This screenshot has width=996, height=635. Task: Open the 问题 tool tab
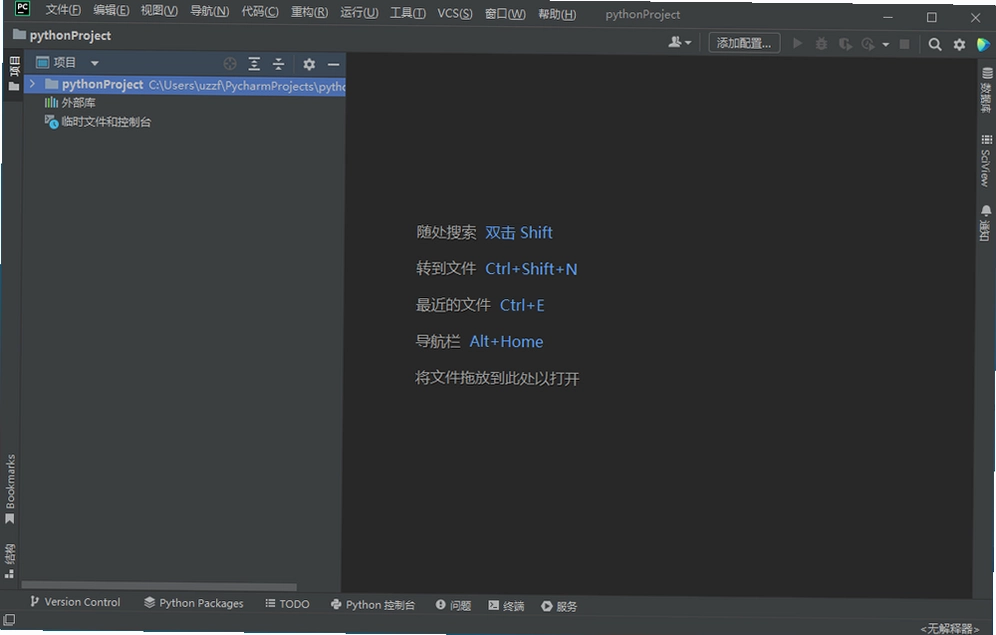tap(454, 605)
